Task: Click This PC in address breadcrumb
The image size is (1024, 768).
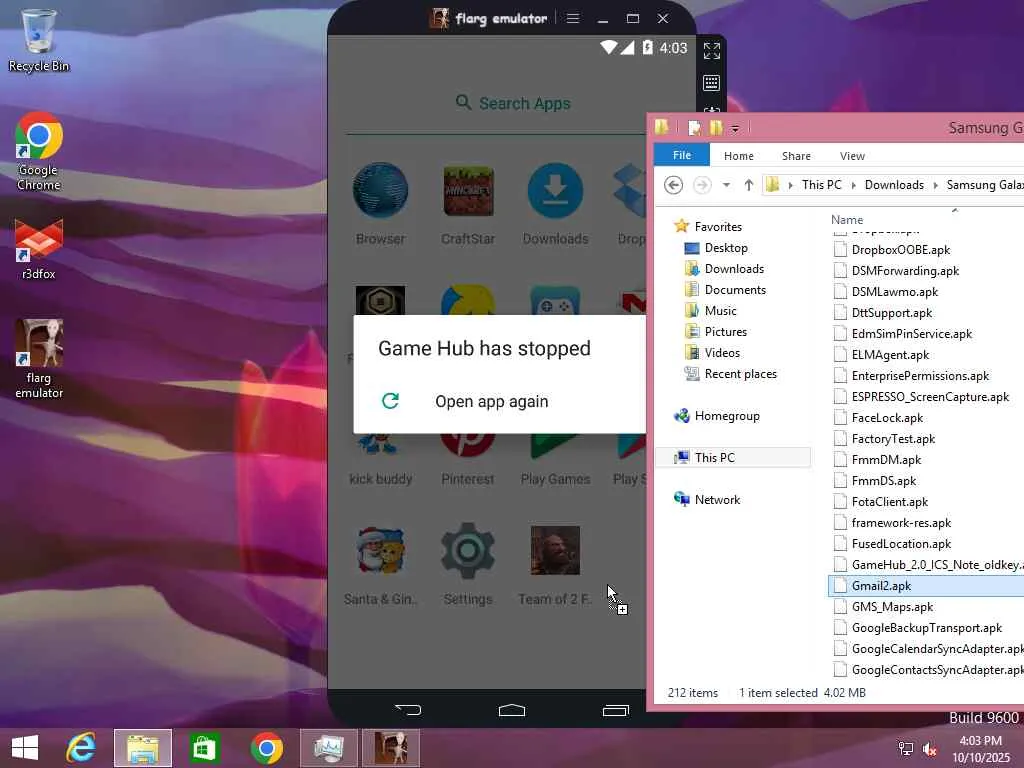Action: point(822,185)
